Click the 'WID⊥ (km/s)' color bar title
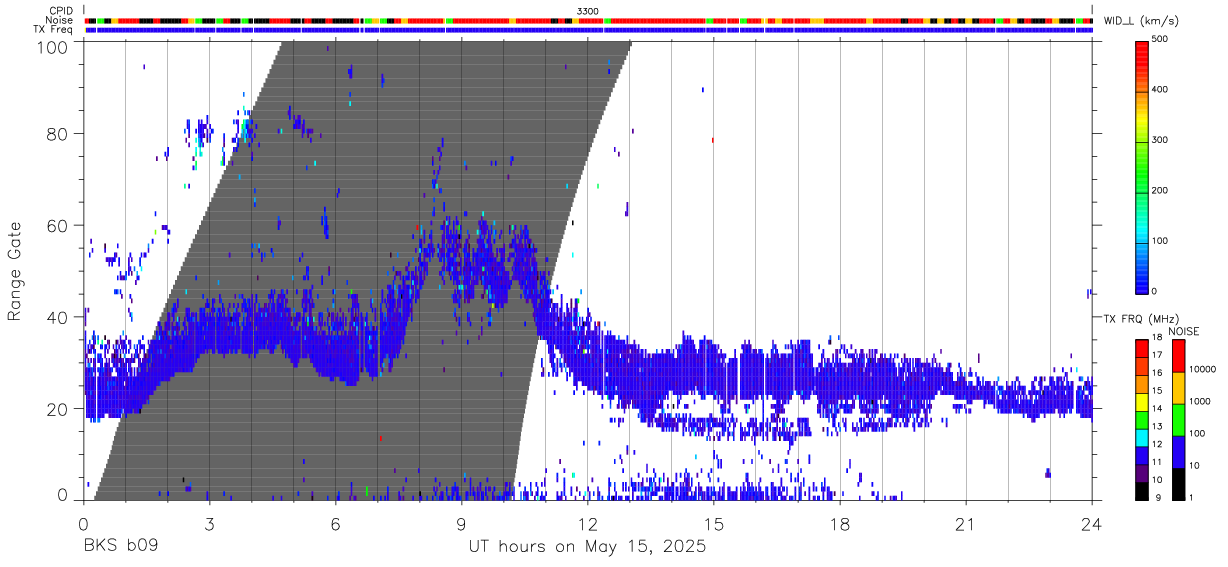 (1141, 20)
